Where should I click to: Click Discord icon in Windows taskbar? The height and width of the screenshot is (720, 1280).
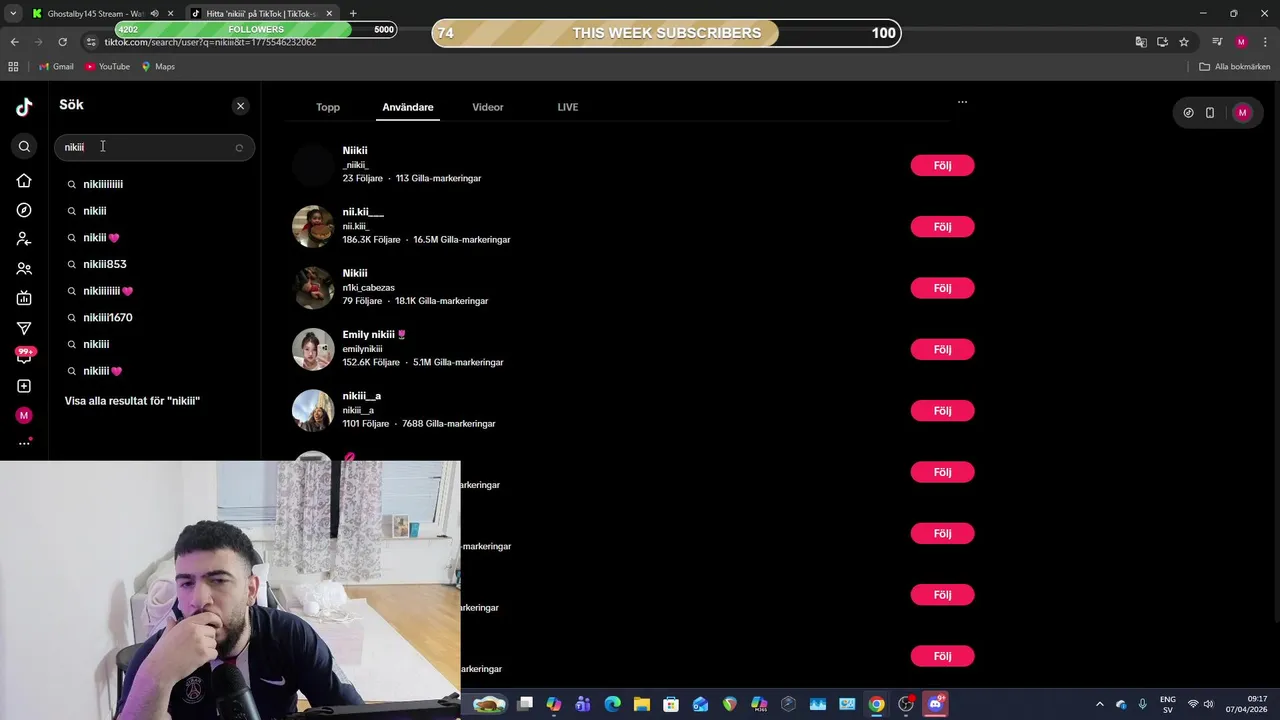935,704
